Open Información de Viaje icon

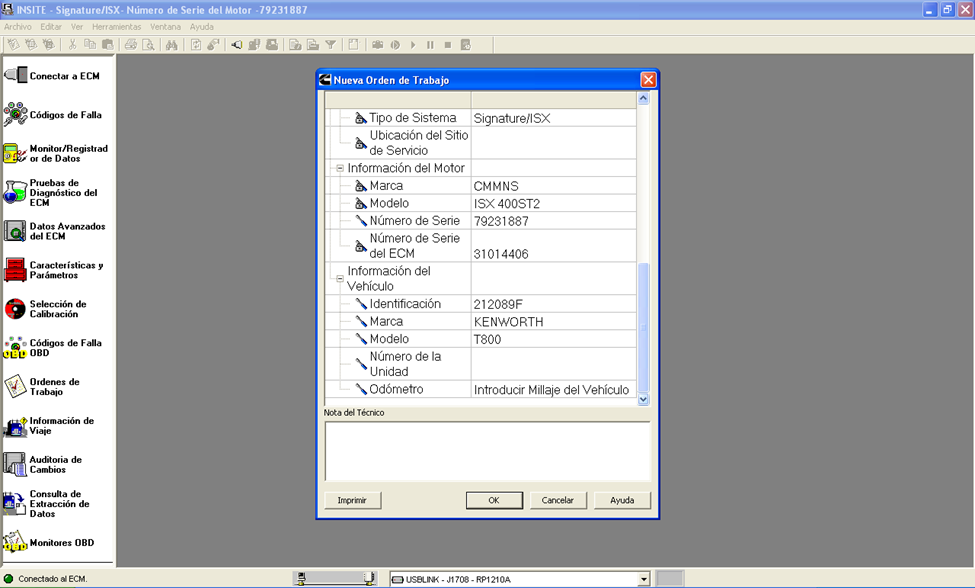pyautogui.click(x=15, y=426)
